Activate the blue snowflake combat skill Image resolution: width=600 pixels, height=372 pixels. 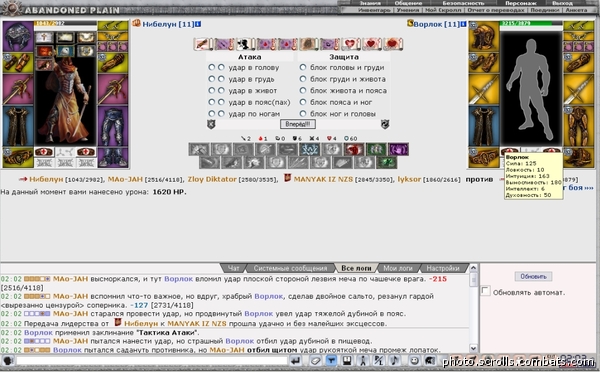(x=309, y=149)
